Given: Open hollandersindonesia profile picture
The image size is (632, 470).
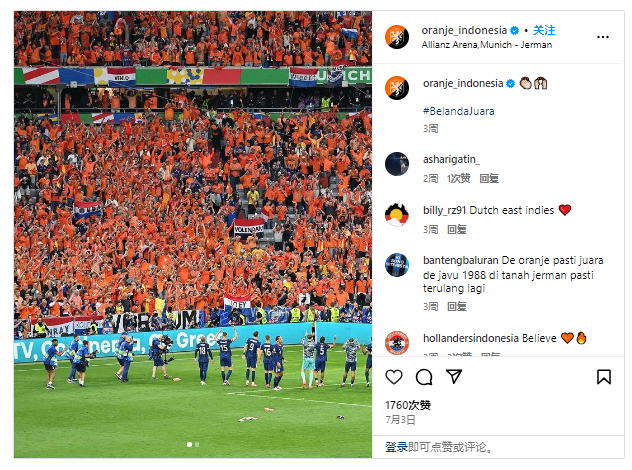Looking at the screenshot, I should click(x=397, y=343).
